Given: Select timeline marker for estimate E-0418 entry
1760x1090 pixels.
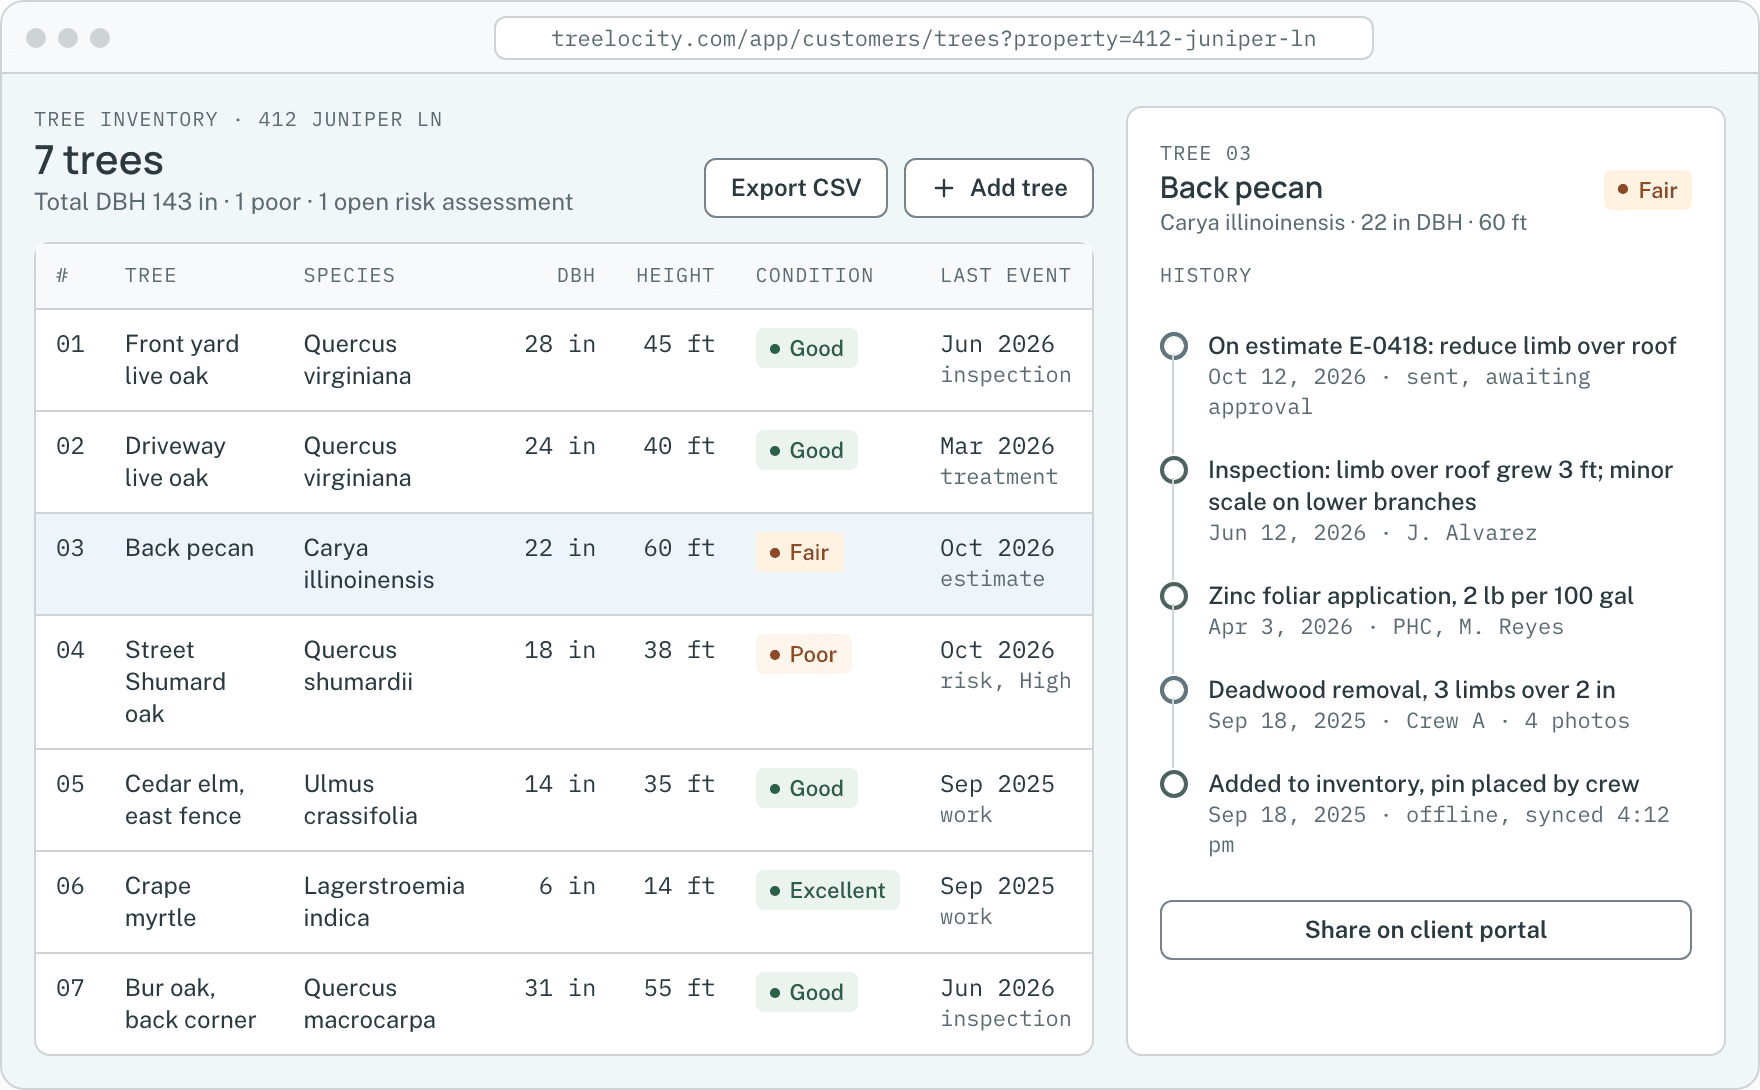Looking at the screenshot, I should point(1174,346).
